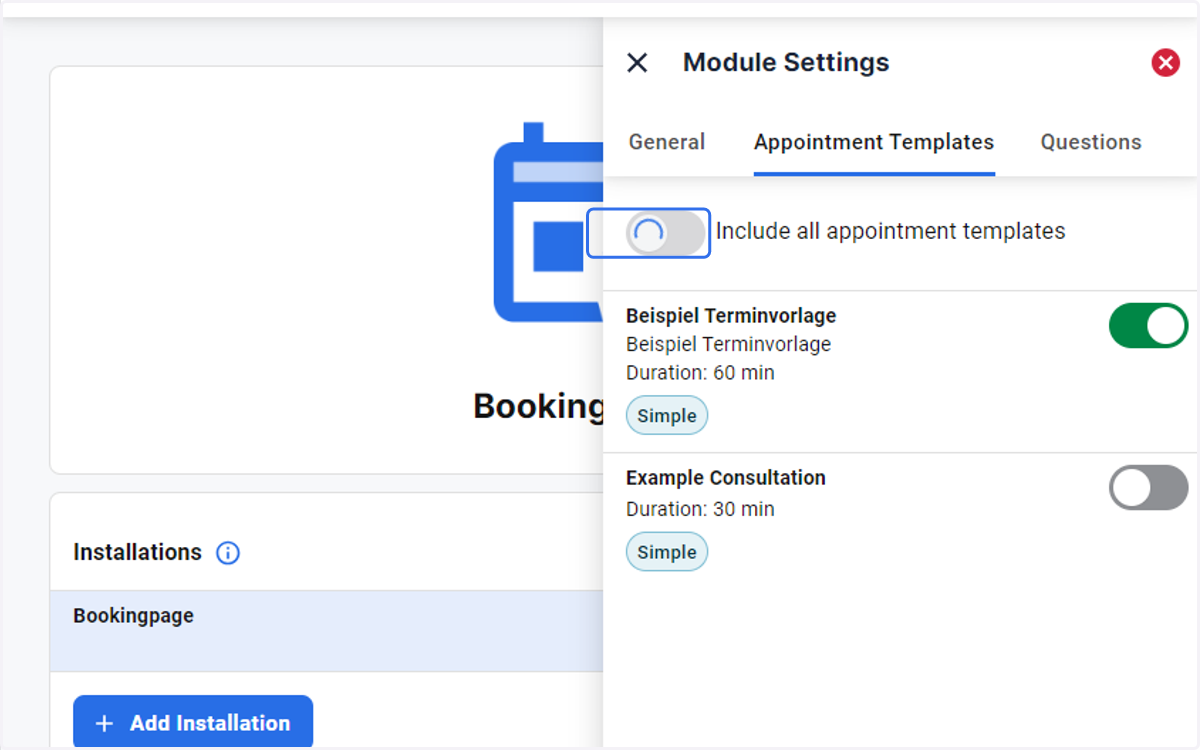The width and height of the screenshot is (1200, 750).
Task: Click the large blue calendar icon
Action: click(548, 222)
